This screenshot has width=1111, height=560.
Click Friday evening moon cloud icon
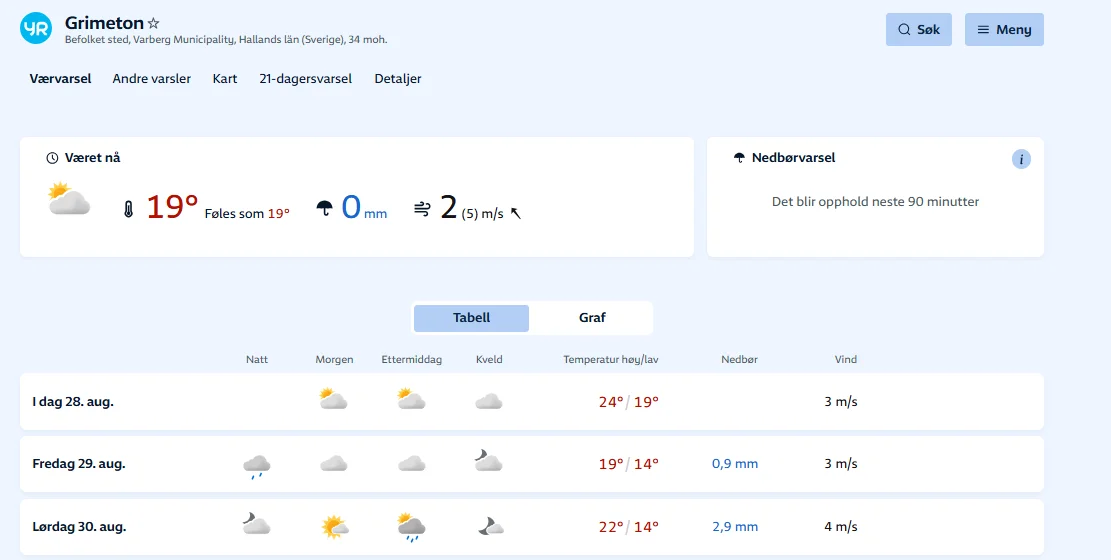click(488, 461)
